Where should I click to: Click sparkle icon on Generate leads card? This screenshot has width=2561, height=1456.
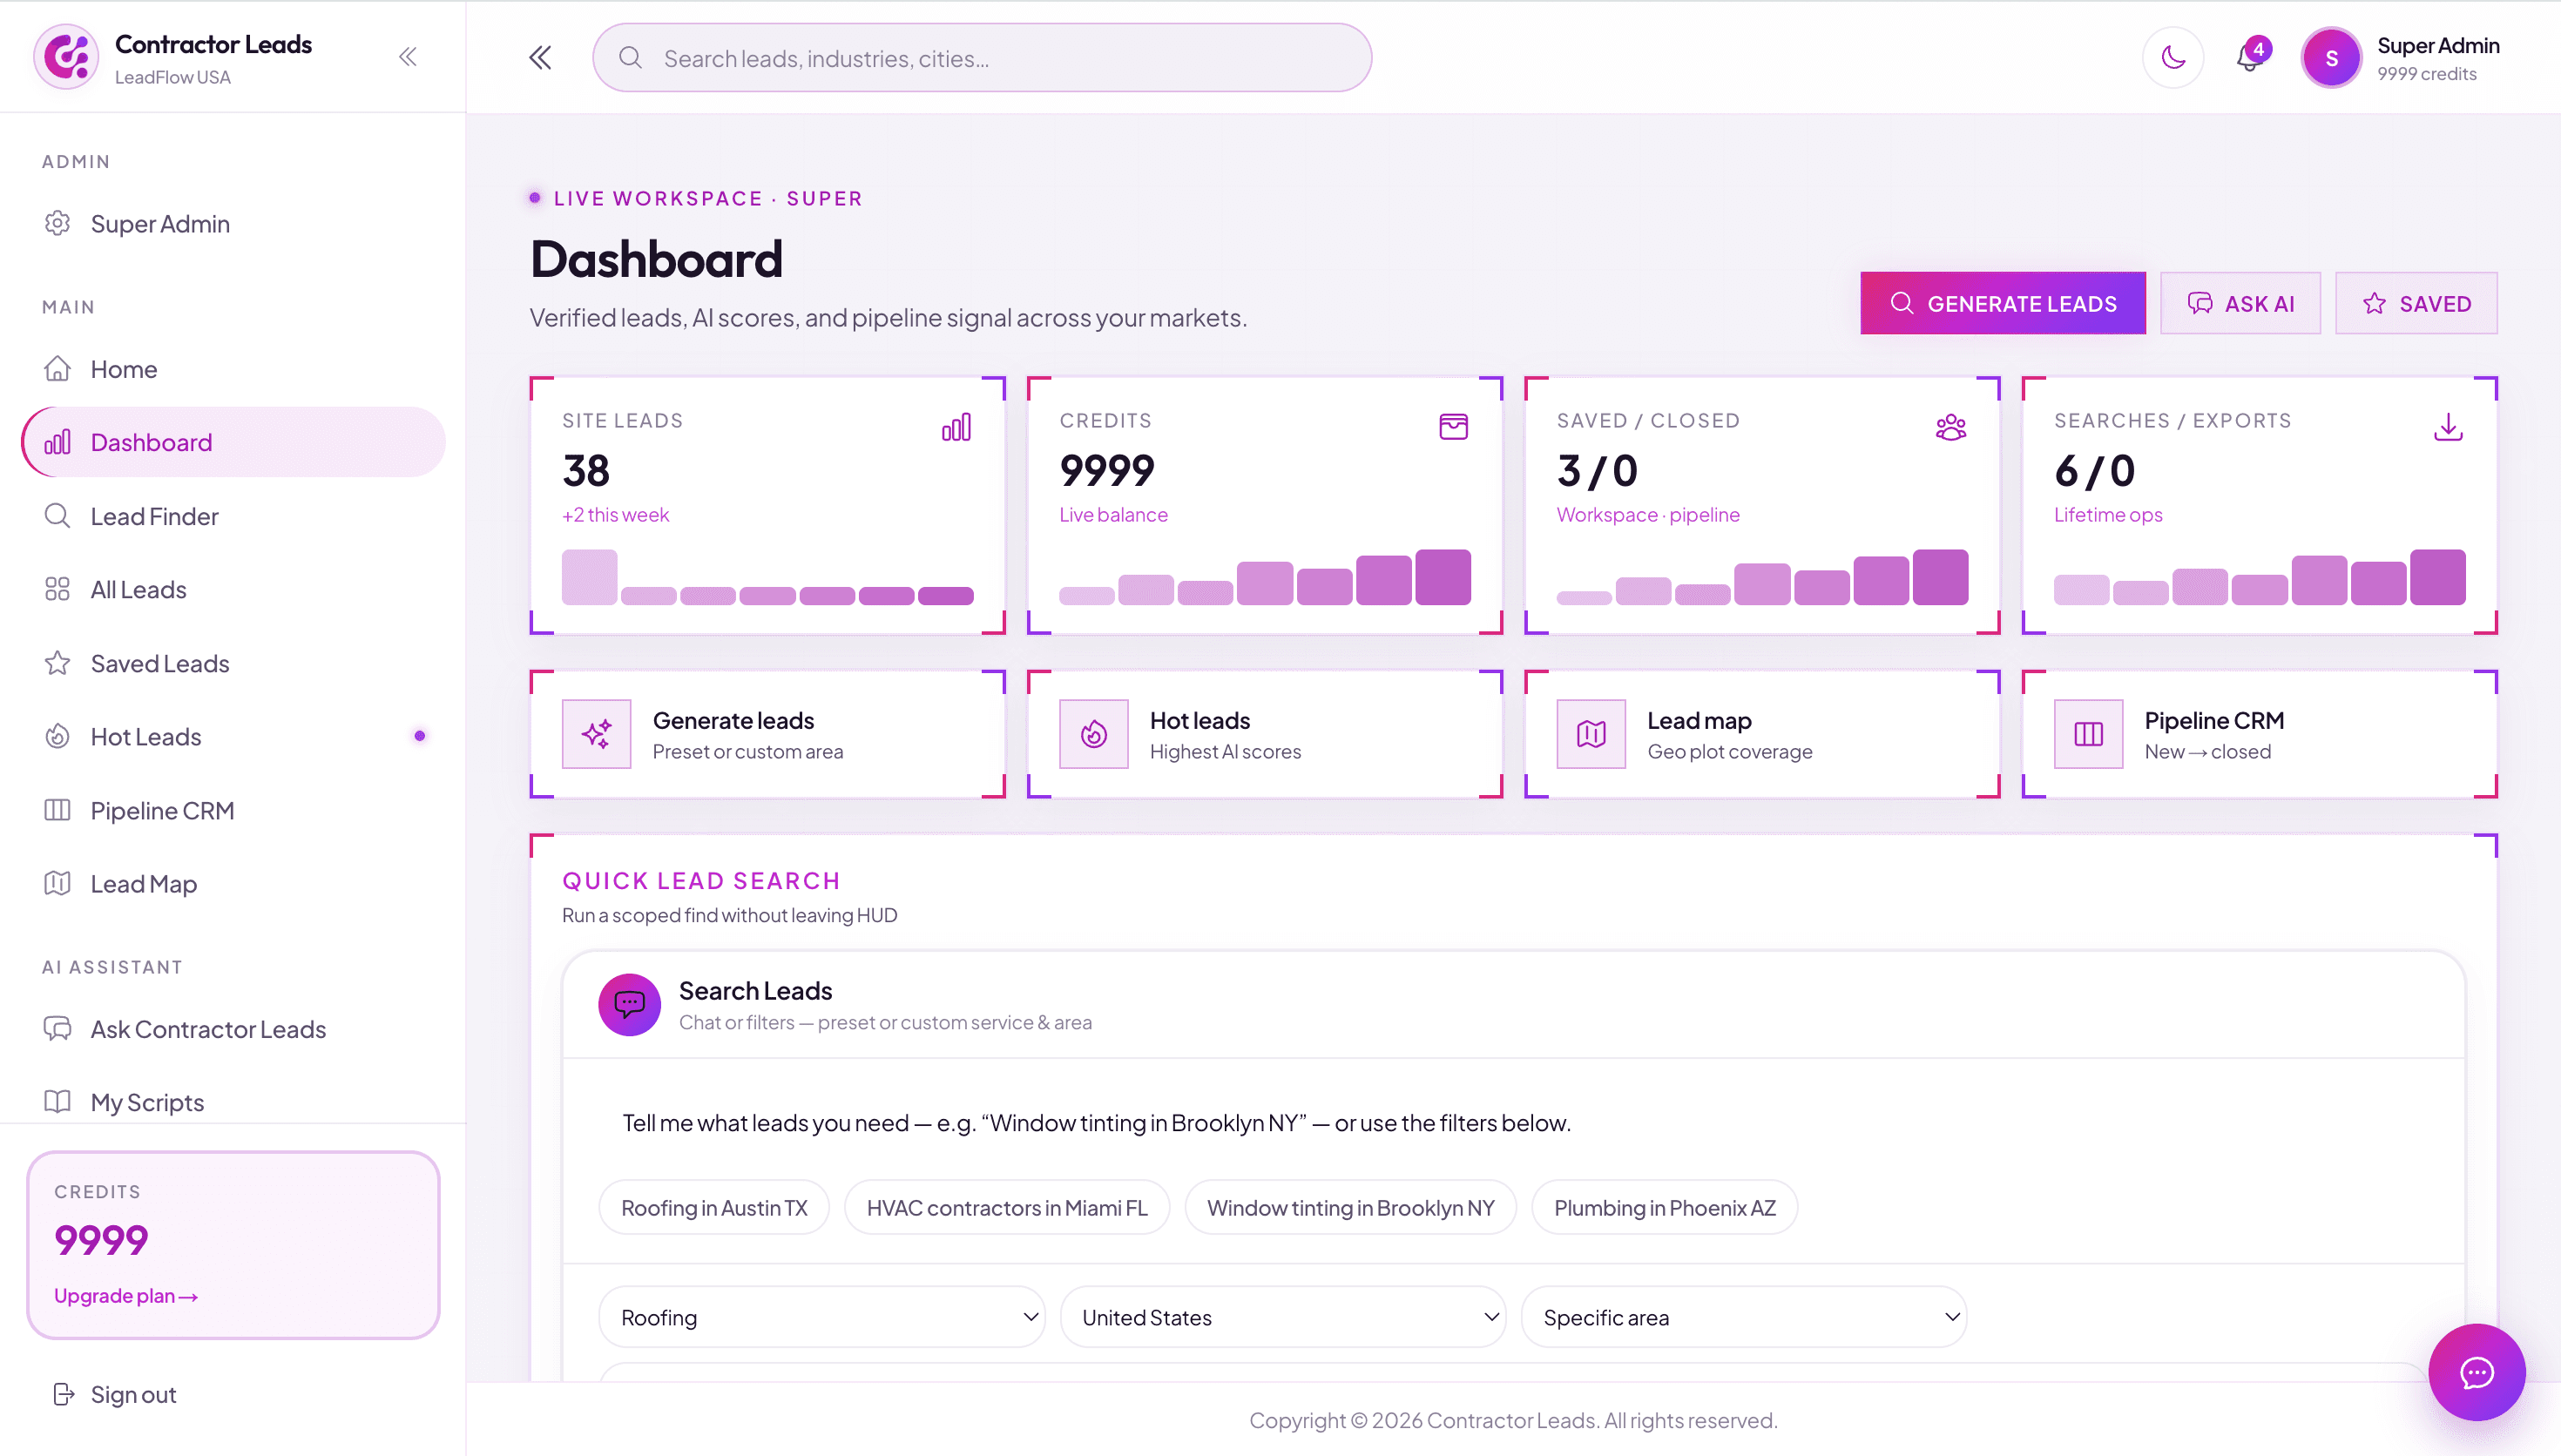[x=597, y=734]
